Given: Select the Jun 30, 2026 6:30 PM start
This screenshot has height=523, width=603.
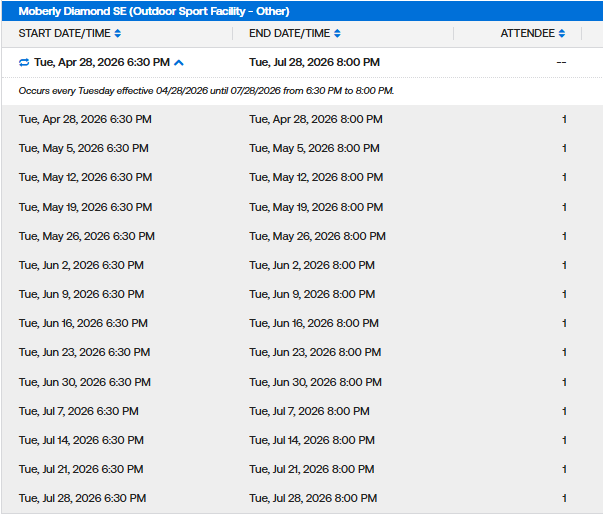Looking at the screenshot, I should point(84,382).
